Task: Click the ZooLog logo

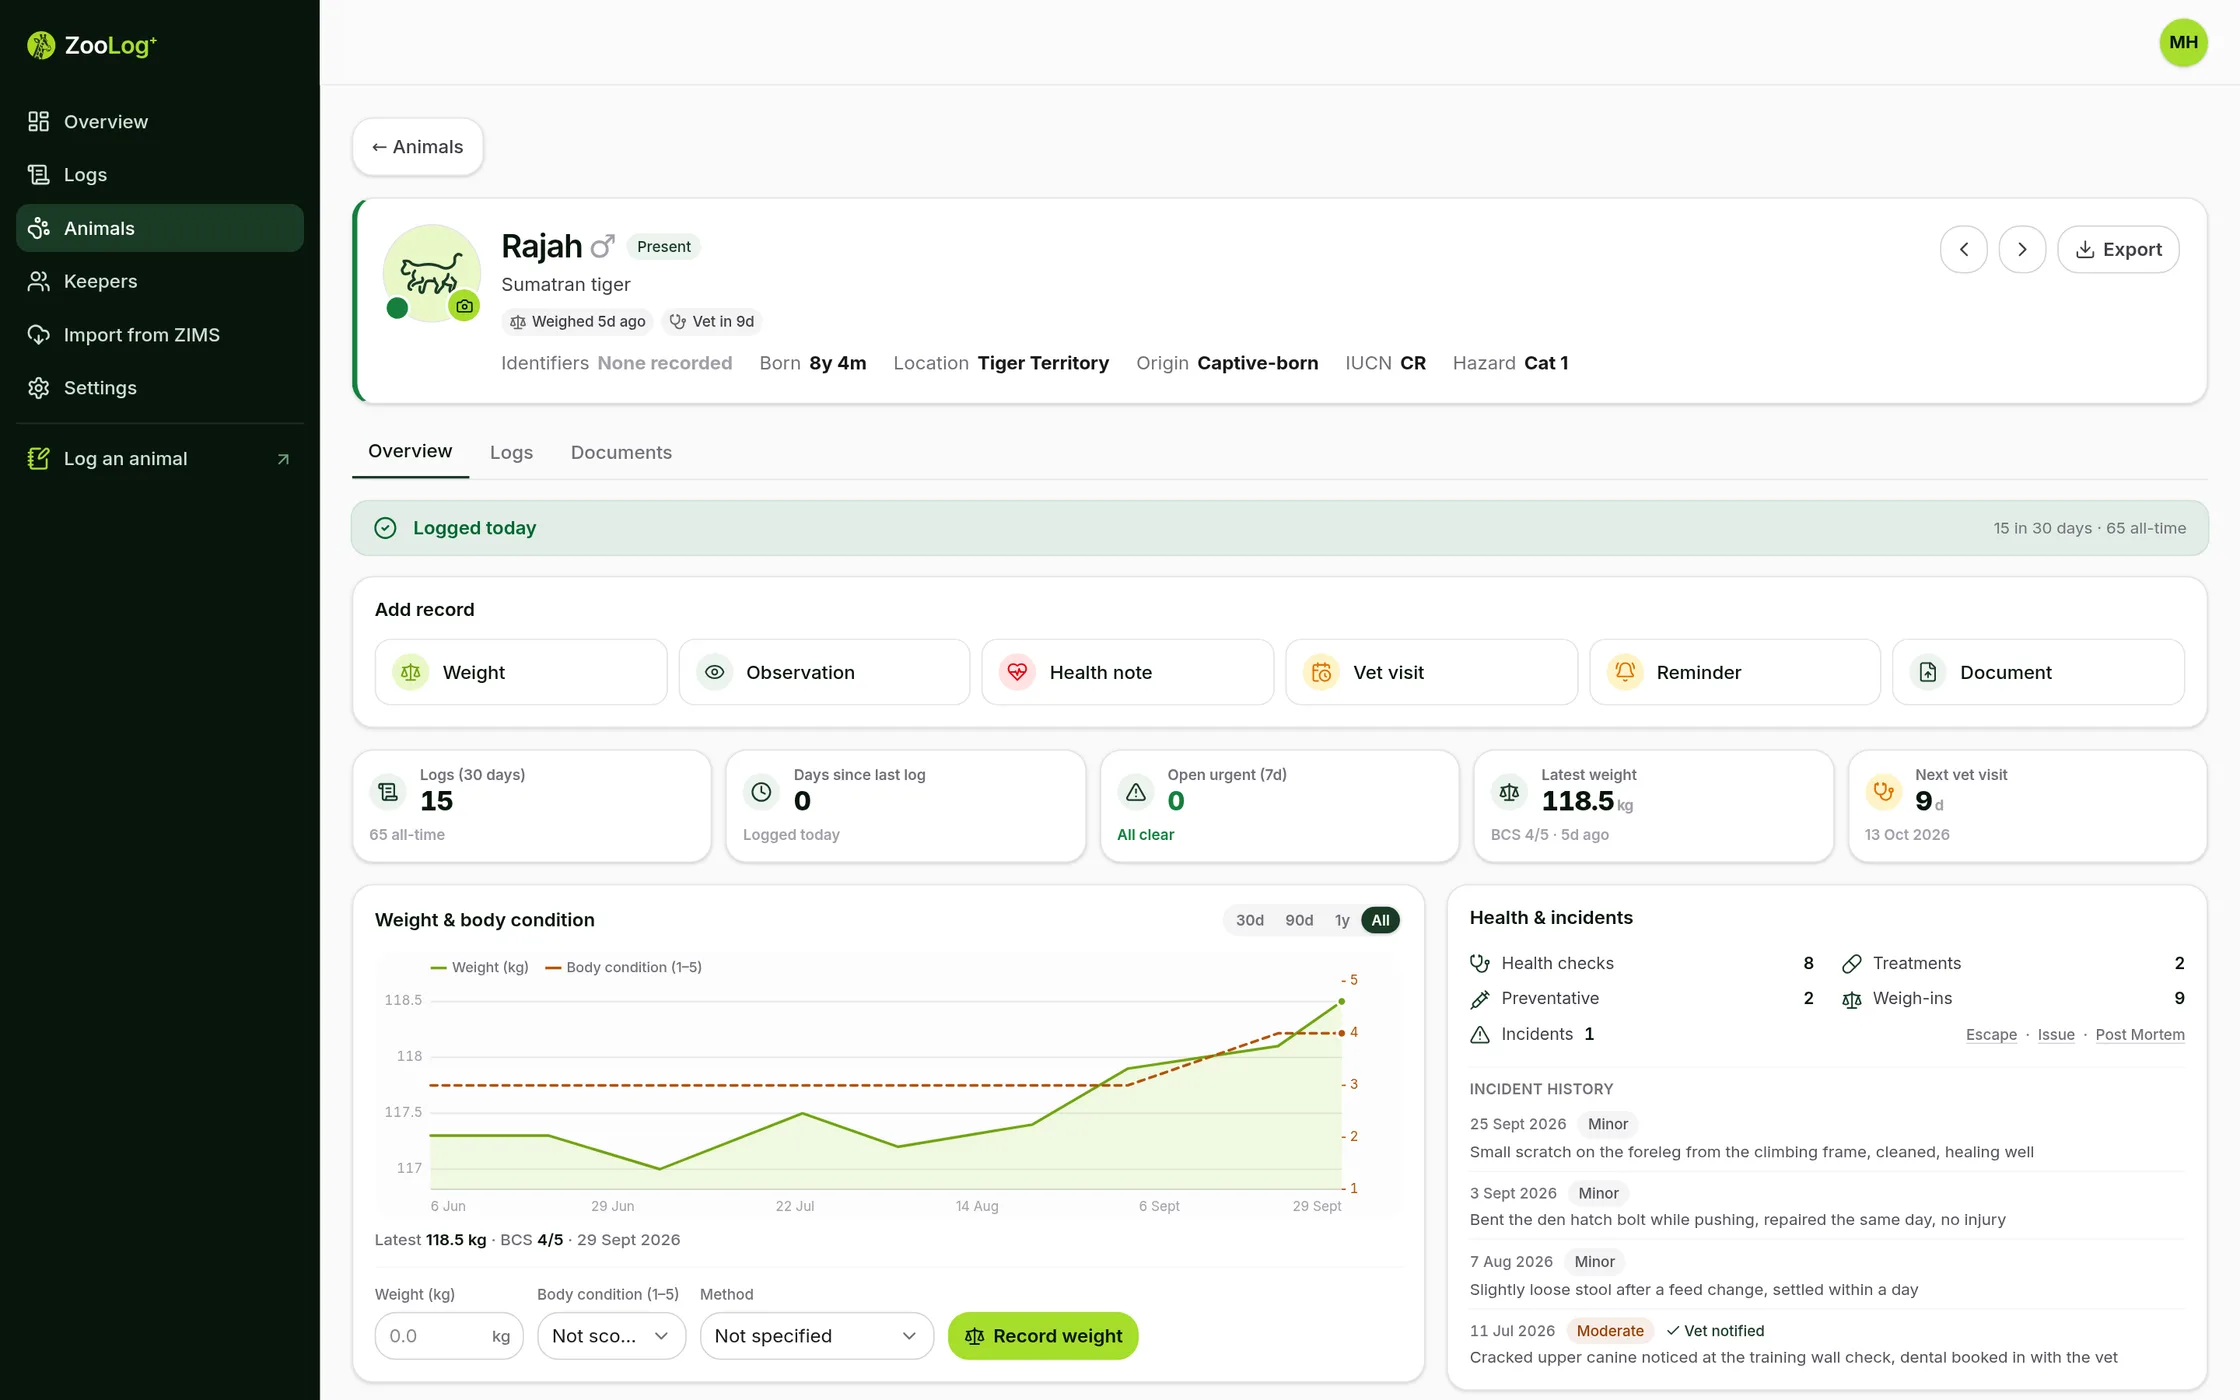Action: [x=92, y=45]
